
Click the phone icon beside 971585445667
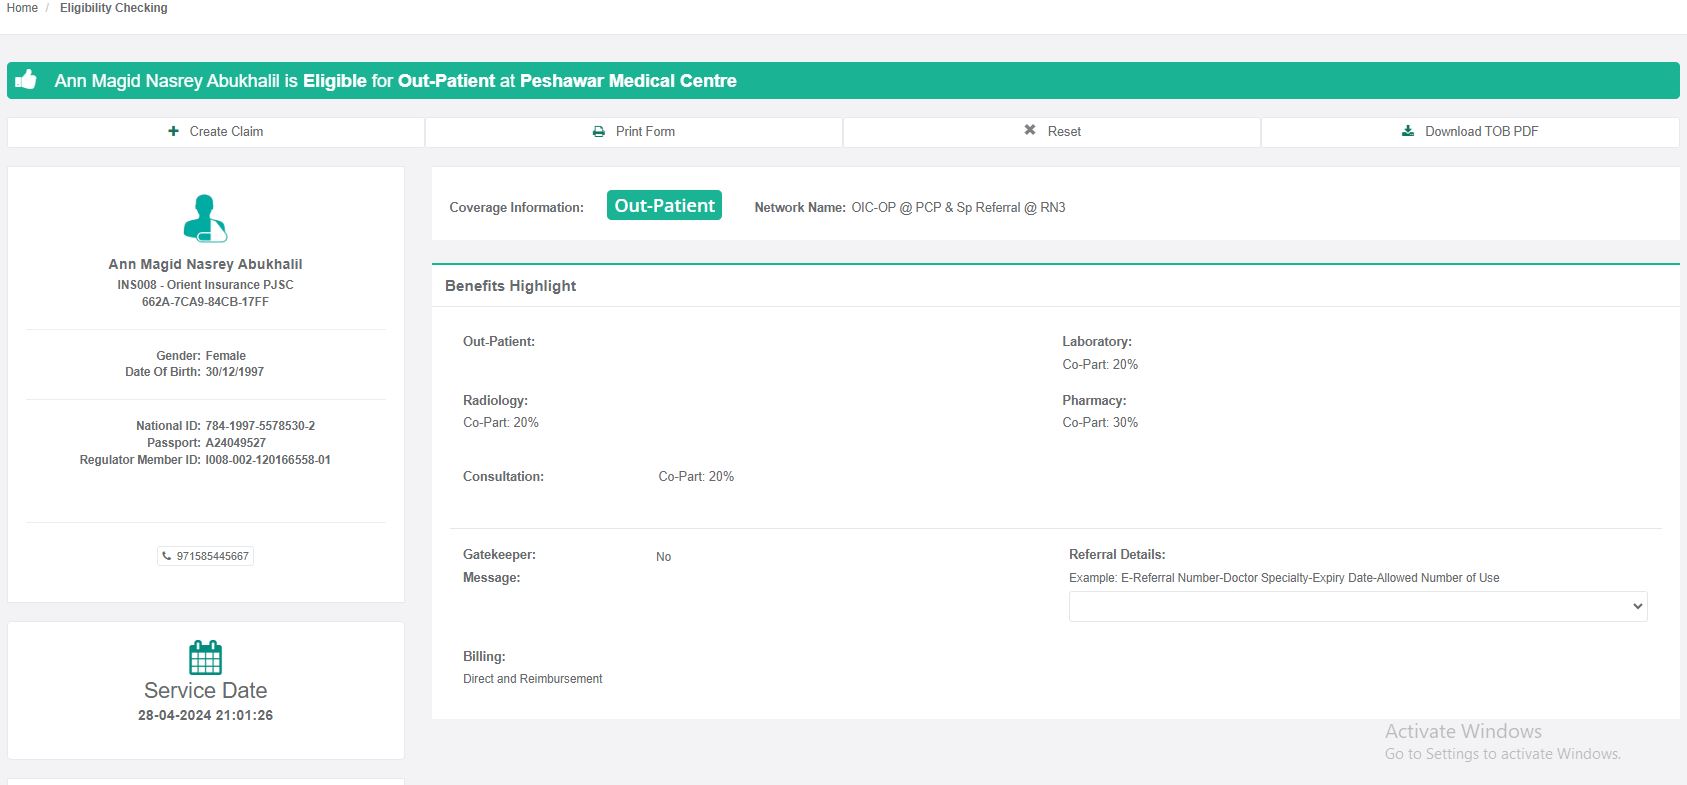point(167,556)
